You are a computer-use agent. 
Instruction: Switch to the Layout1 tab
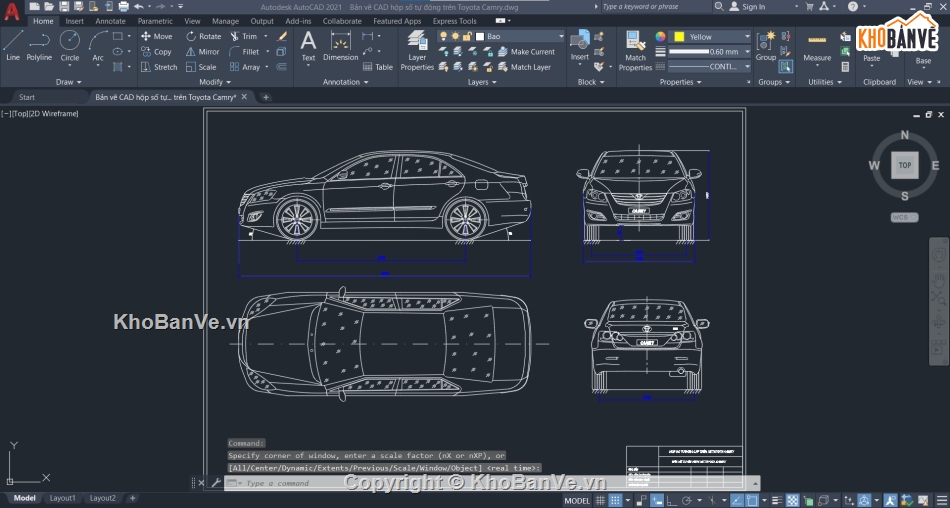(62, 498)
